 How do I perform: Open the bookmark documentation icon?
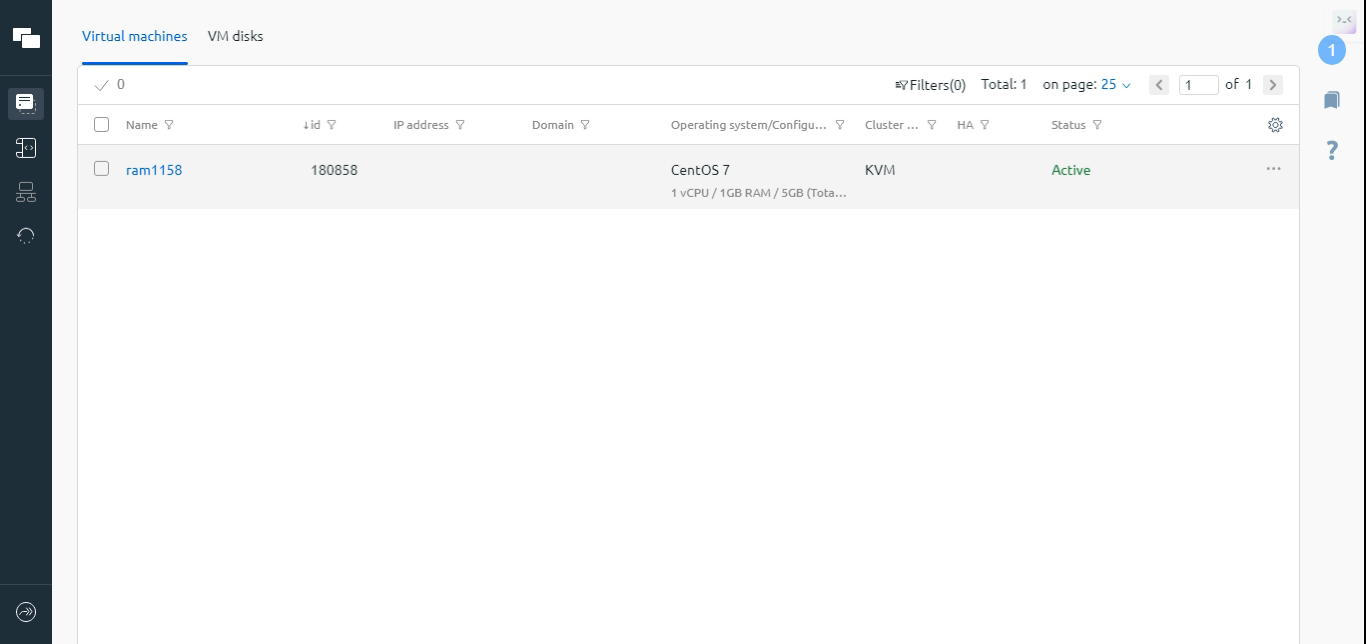pos(1331,100)
